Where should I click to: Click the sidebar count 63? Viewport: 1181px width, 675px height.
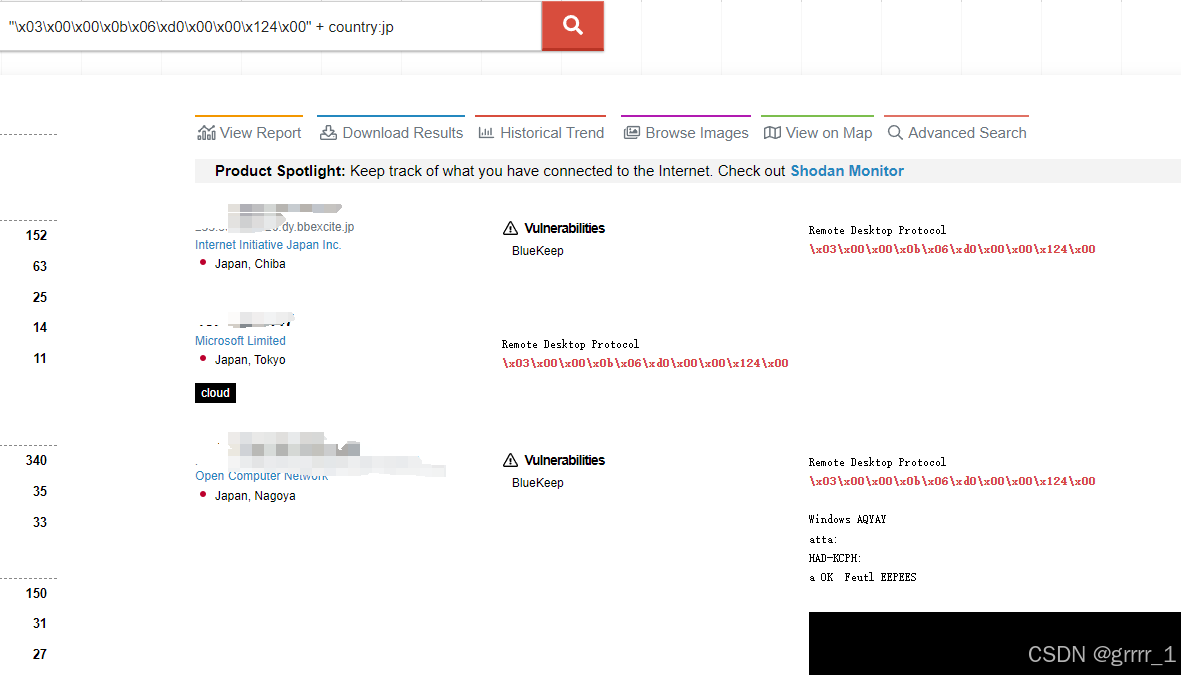[40, 266]
